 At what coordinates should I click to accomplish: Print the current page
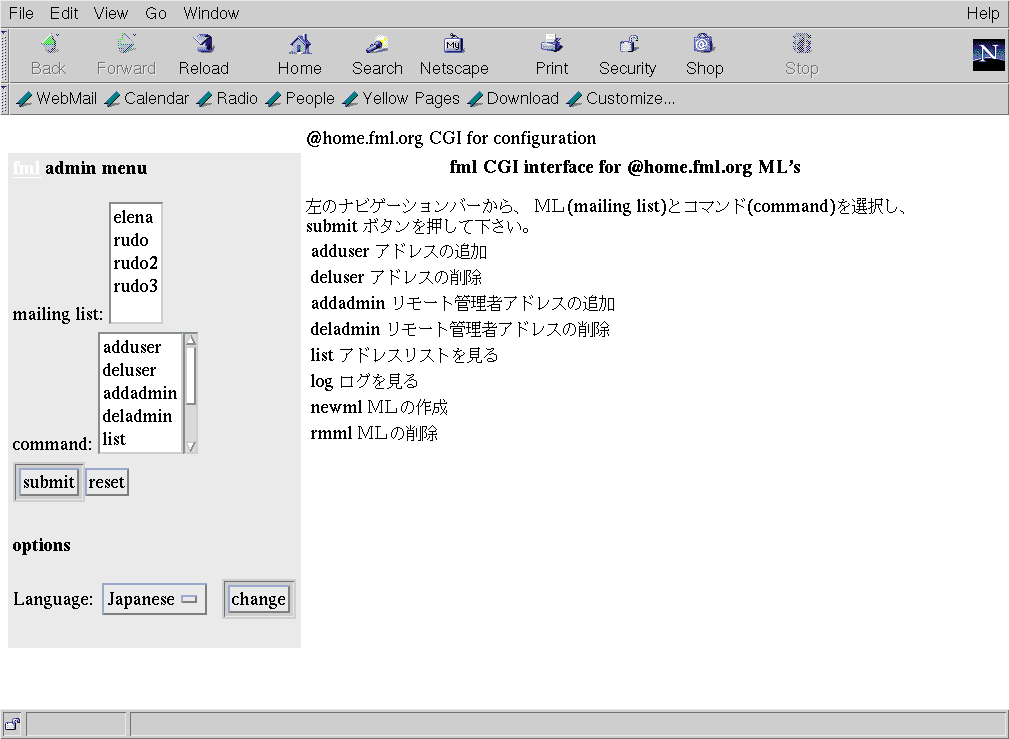click(x=551, y=45)
